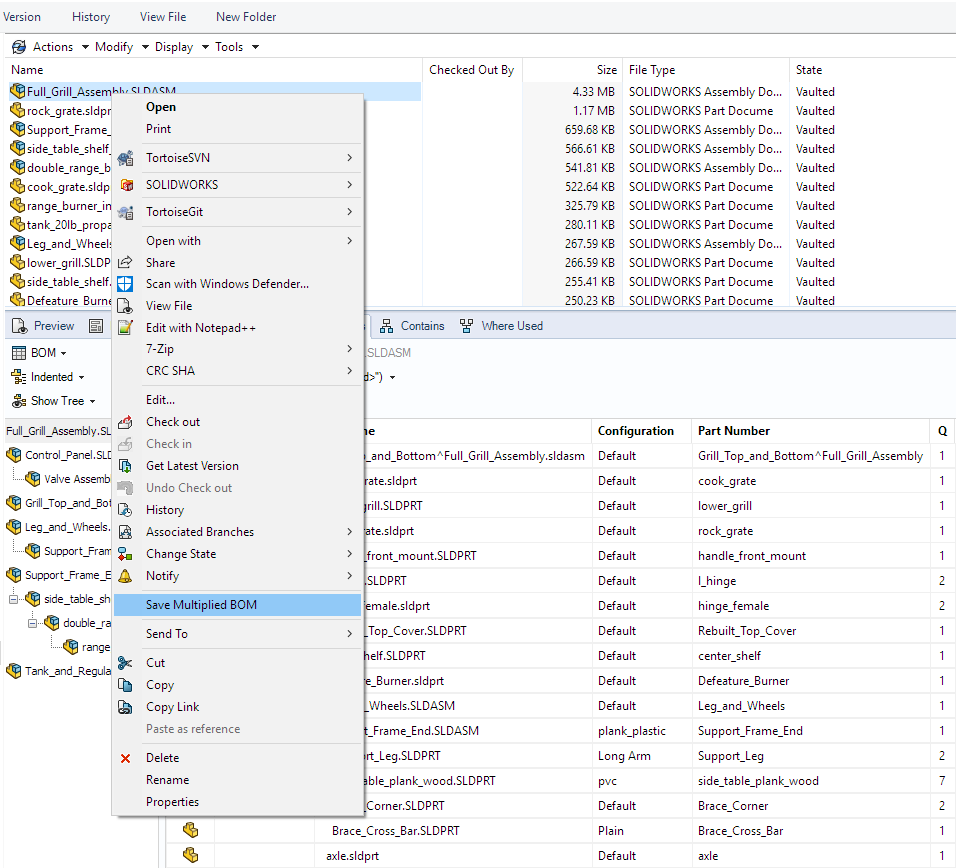Collapse the side_table_sh tree node
The image size is (956, 868).
pyautogui.click(x=13, y=599)
